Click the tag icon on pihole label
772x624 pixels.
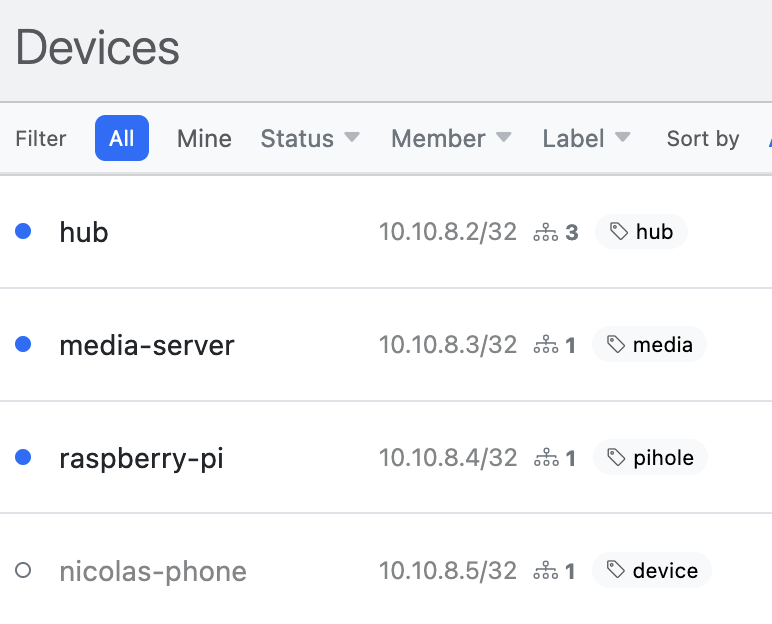pyautogui.click(x=616, y=457)
